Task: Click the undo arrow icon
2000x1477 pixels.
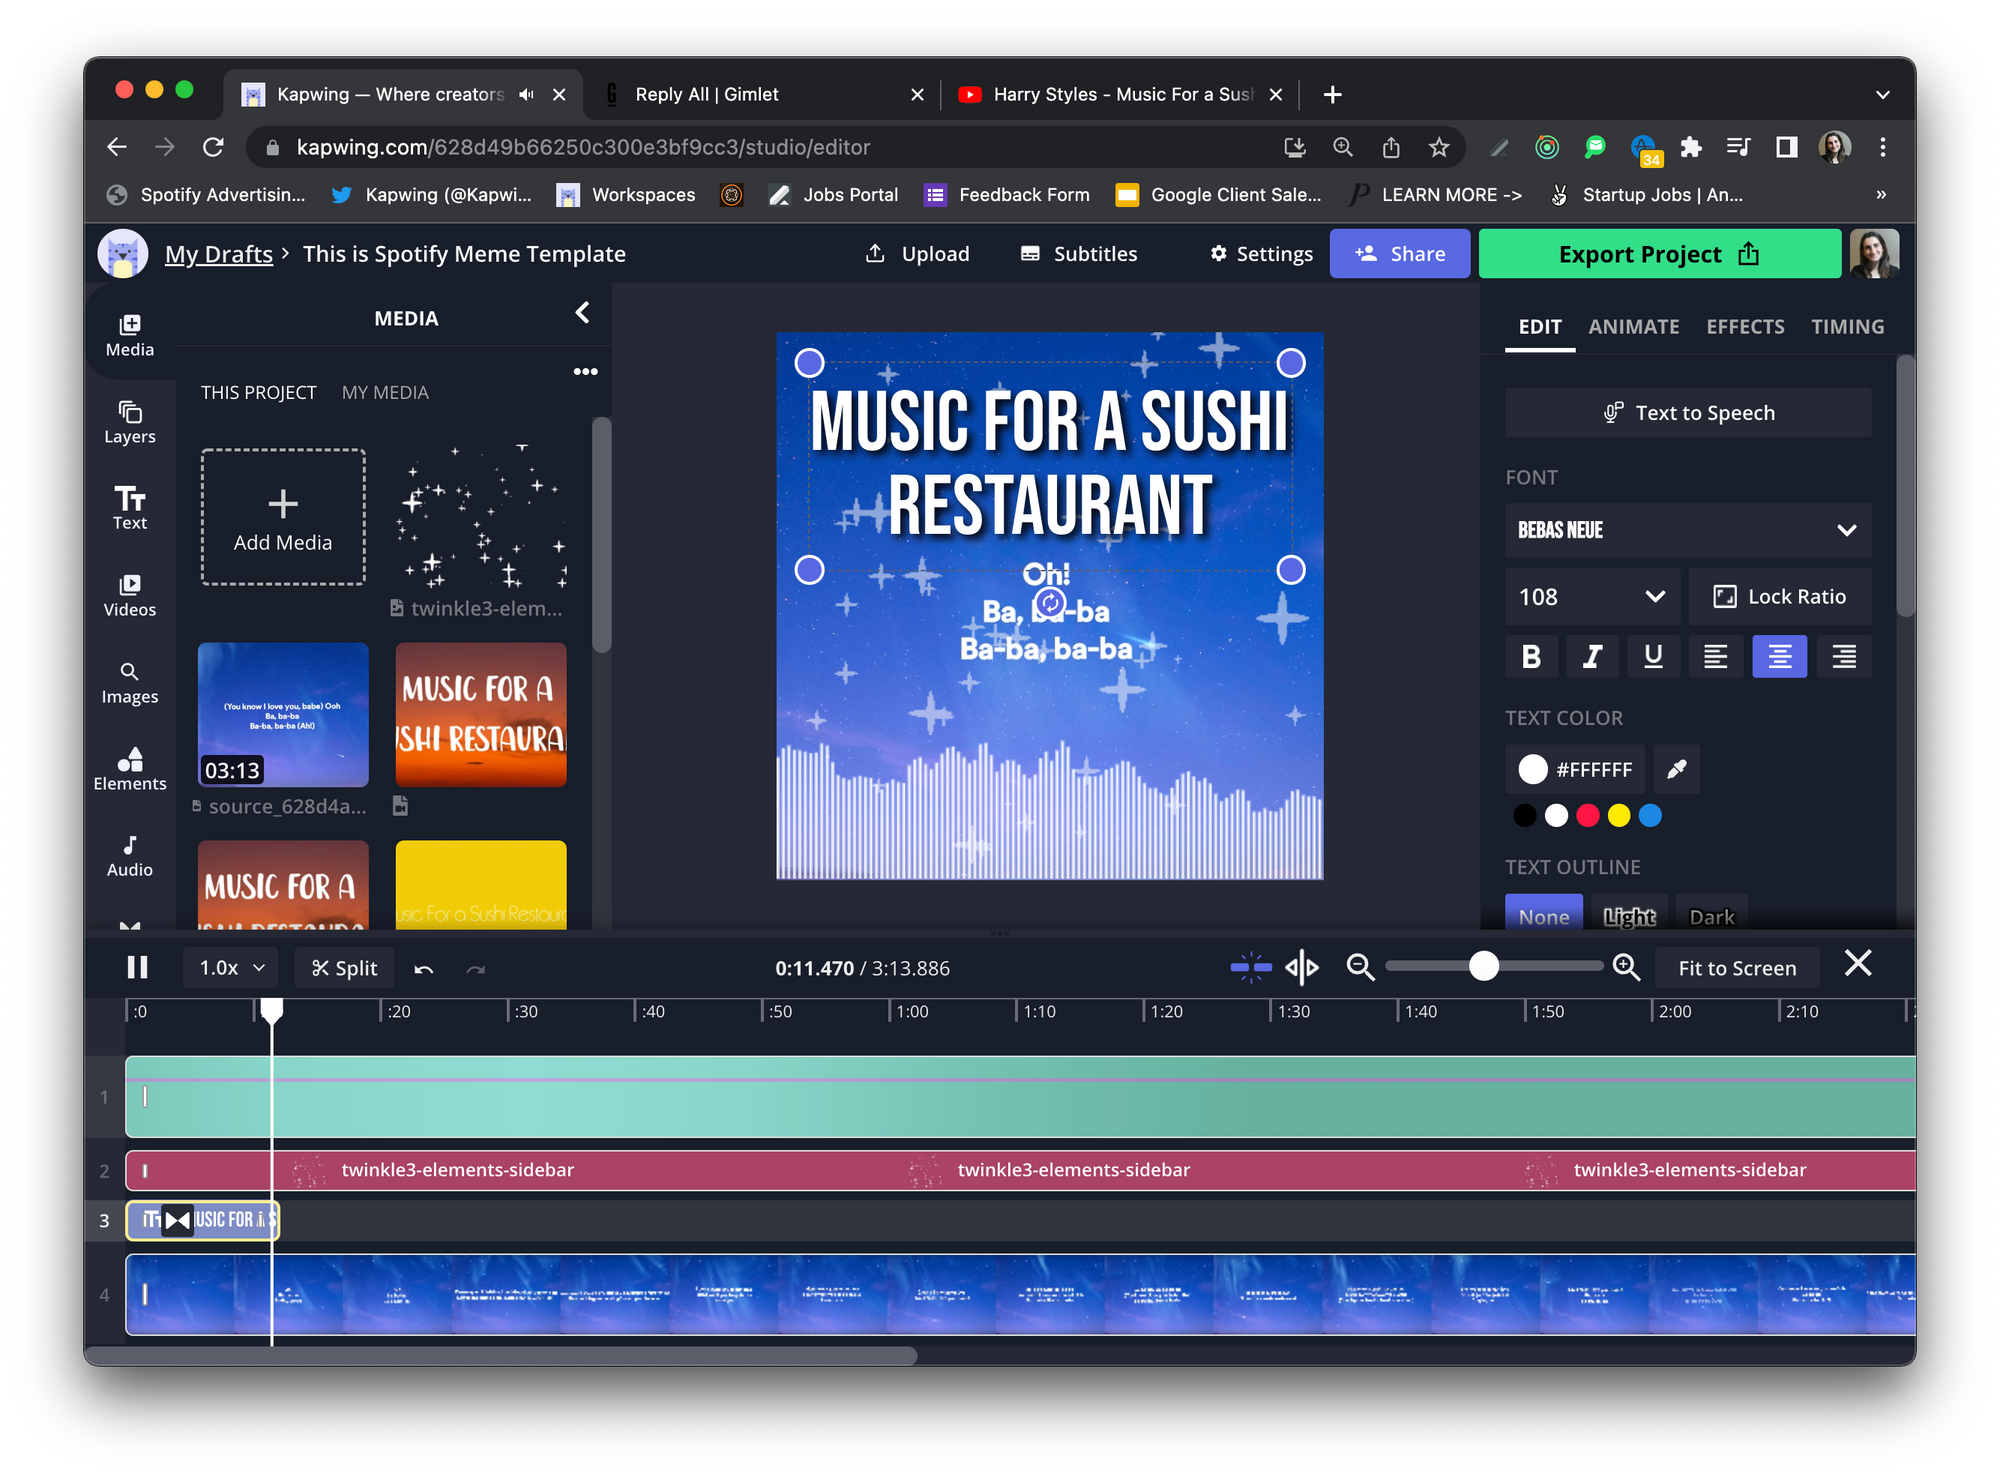Action: pos(424,968)
